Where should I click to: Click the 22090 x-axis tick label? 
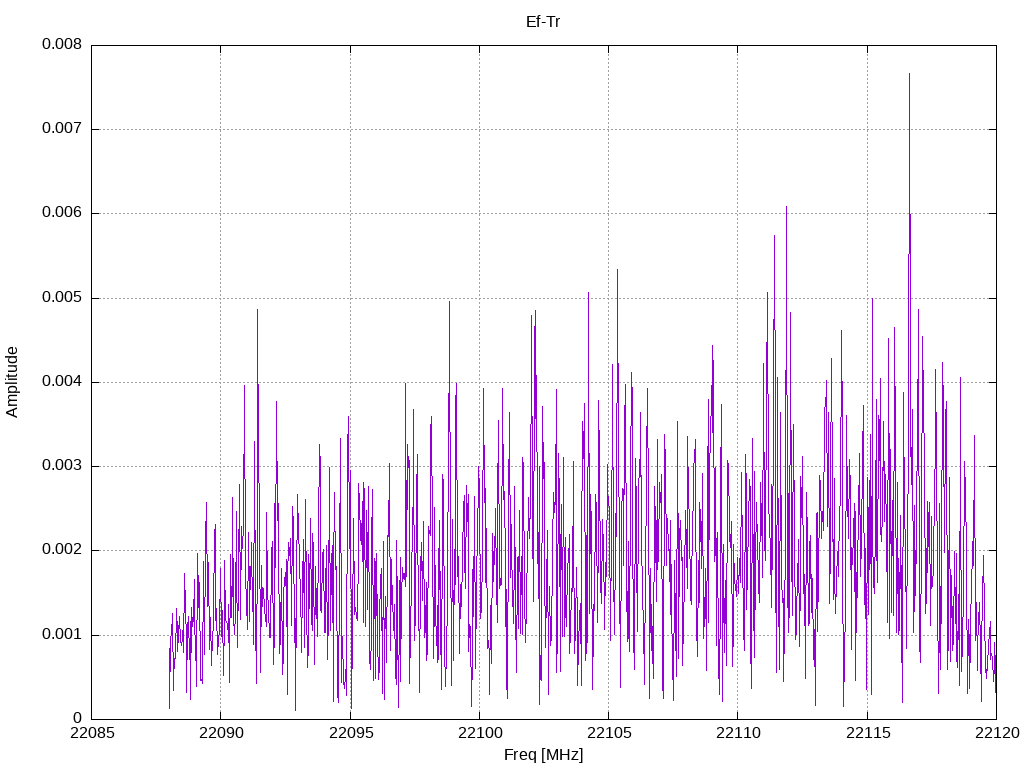221,733
